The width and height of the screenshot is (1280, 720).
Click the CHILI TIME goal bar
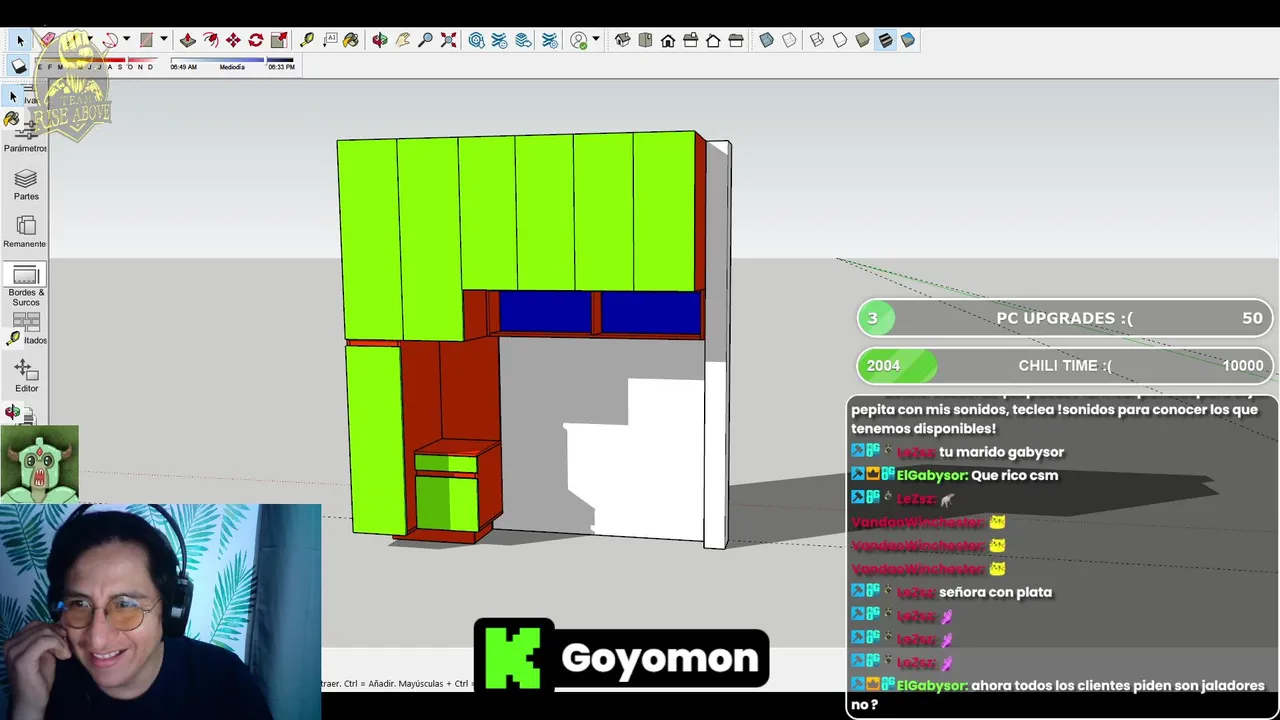point(1065,365)
